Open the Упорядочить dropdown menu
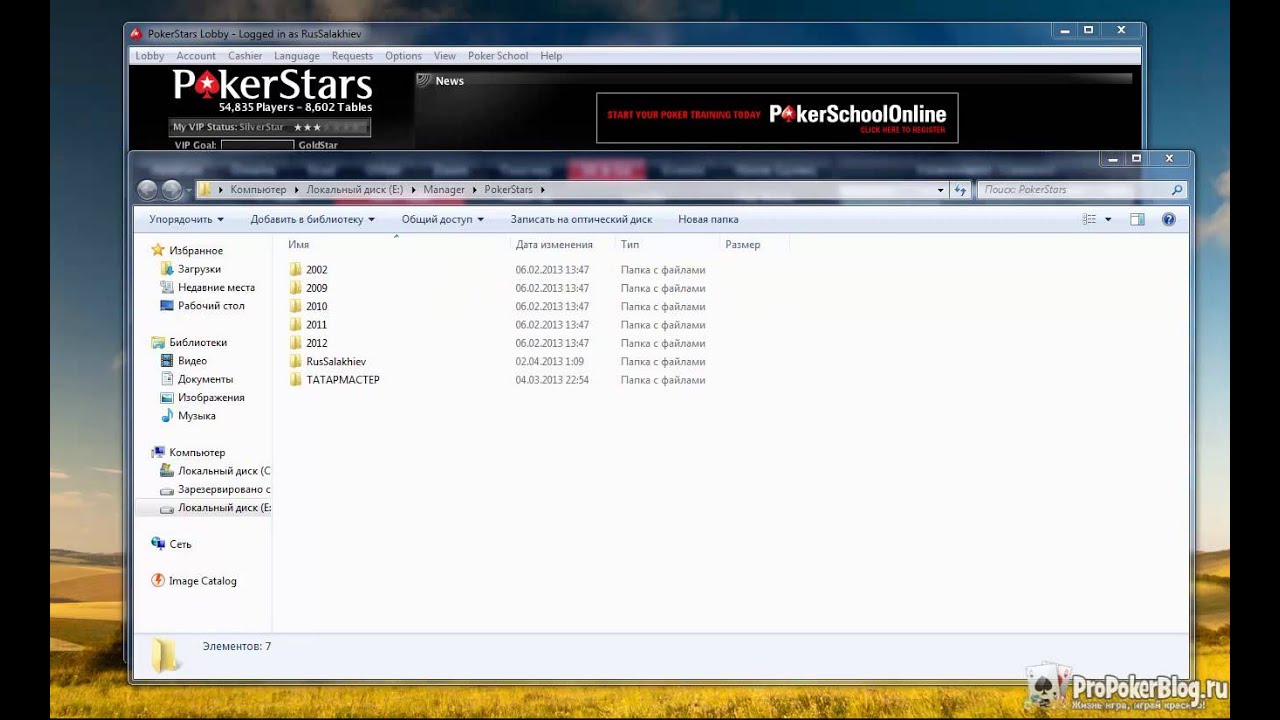 (x=186, y=219)
